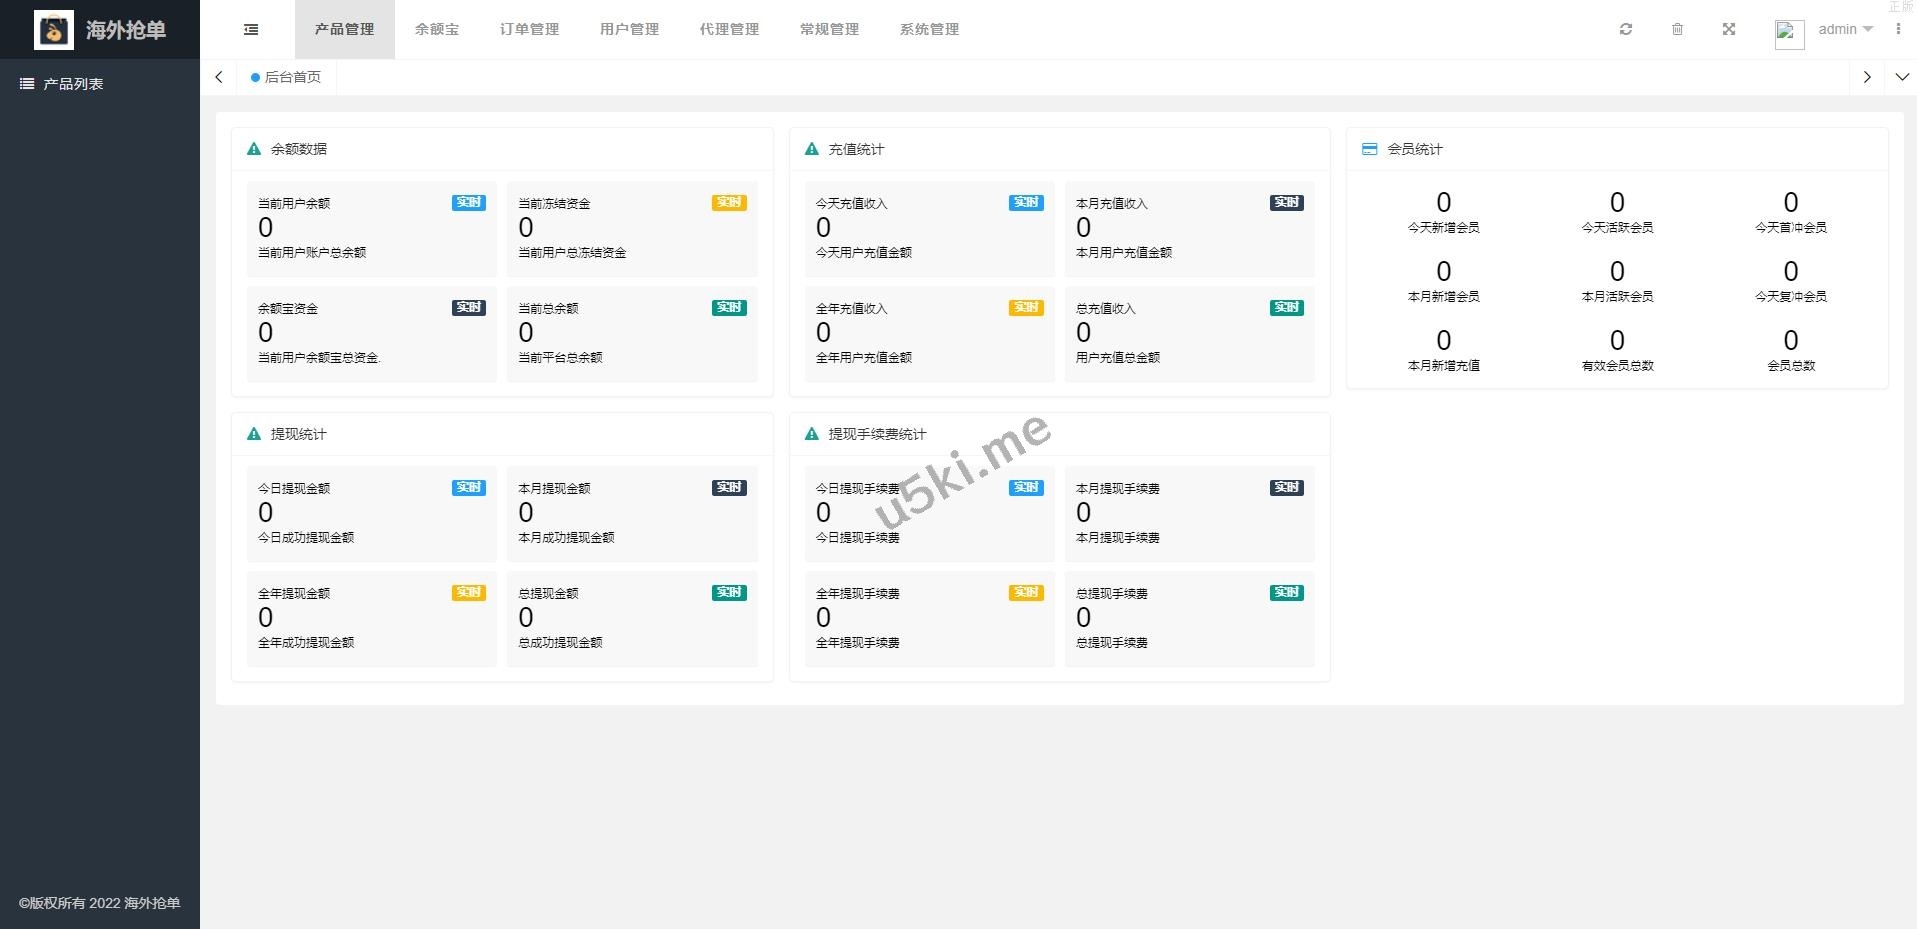Click the 会员统计 card icon
Viewport: 1917px width, 929px height.
[x=1369, y=149]
